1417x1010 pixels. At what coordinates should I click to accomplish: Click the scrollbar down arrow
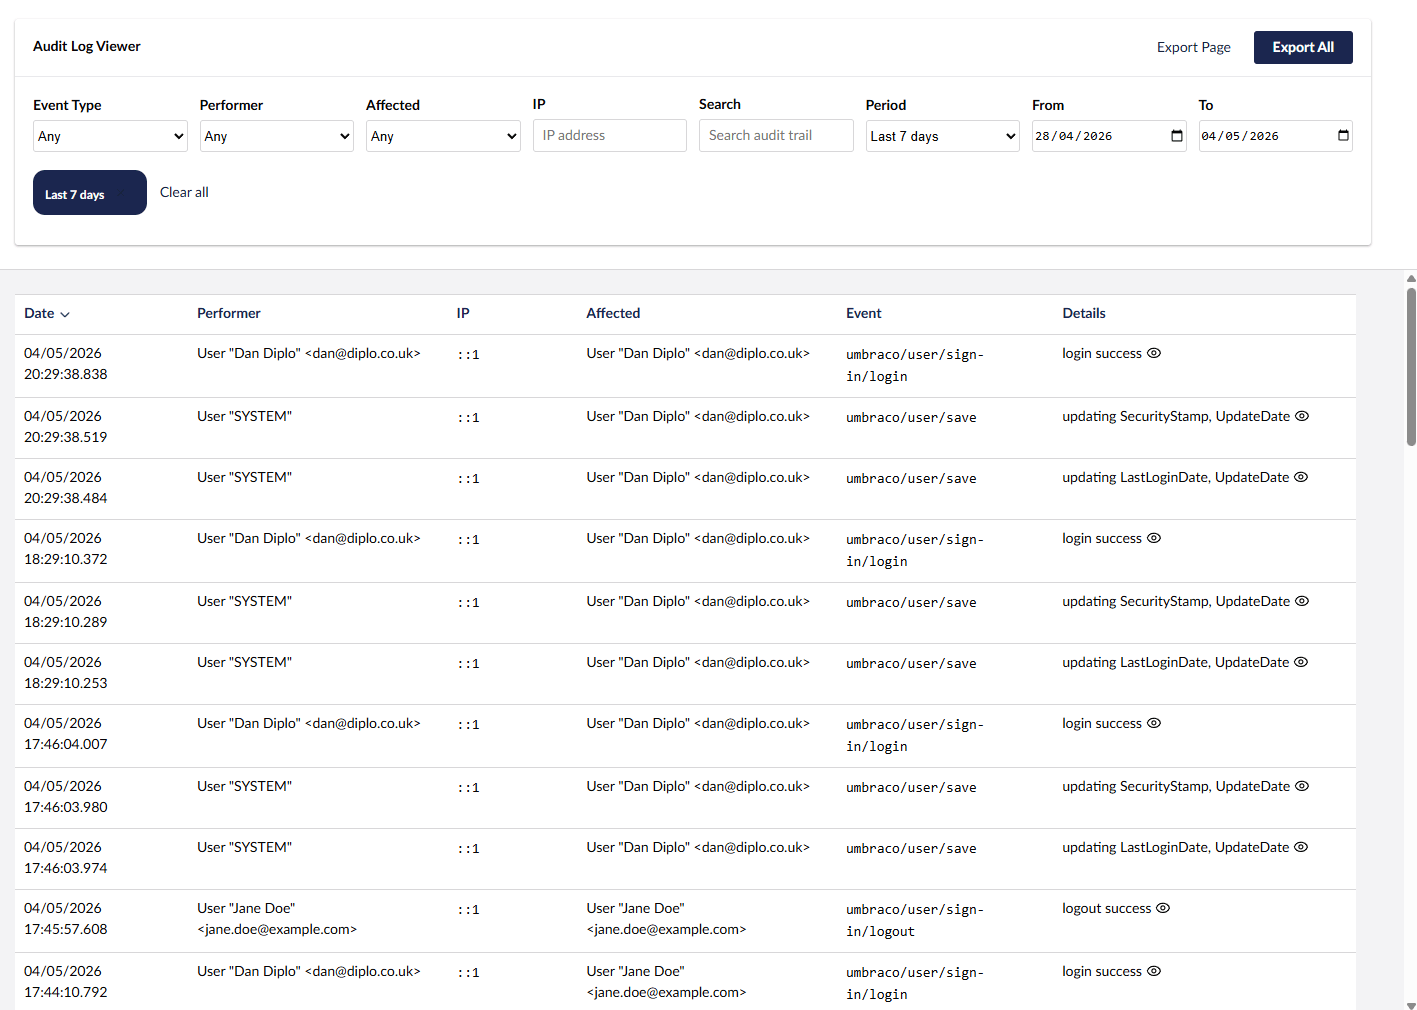(x=1411, y=1004)
